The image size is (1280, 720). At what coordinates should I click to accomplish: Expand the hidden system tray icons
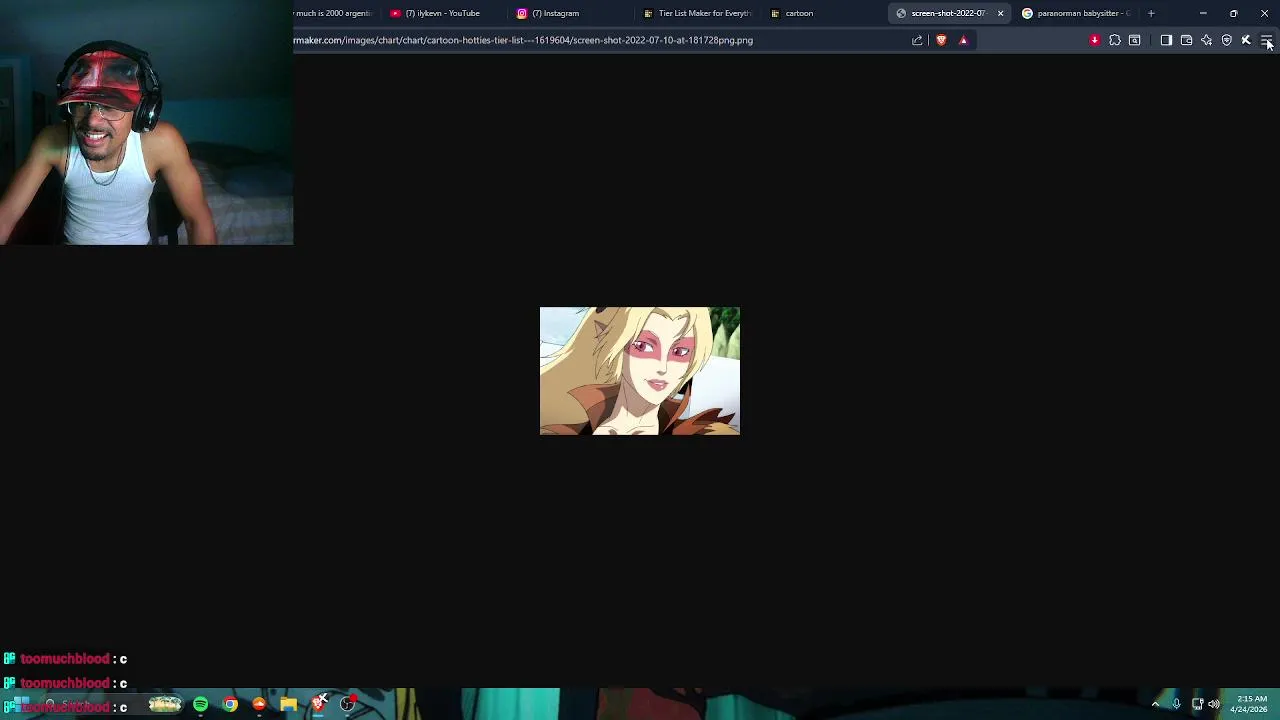click(1155, 704)
